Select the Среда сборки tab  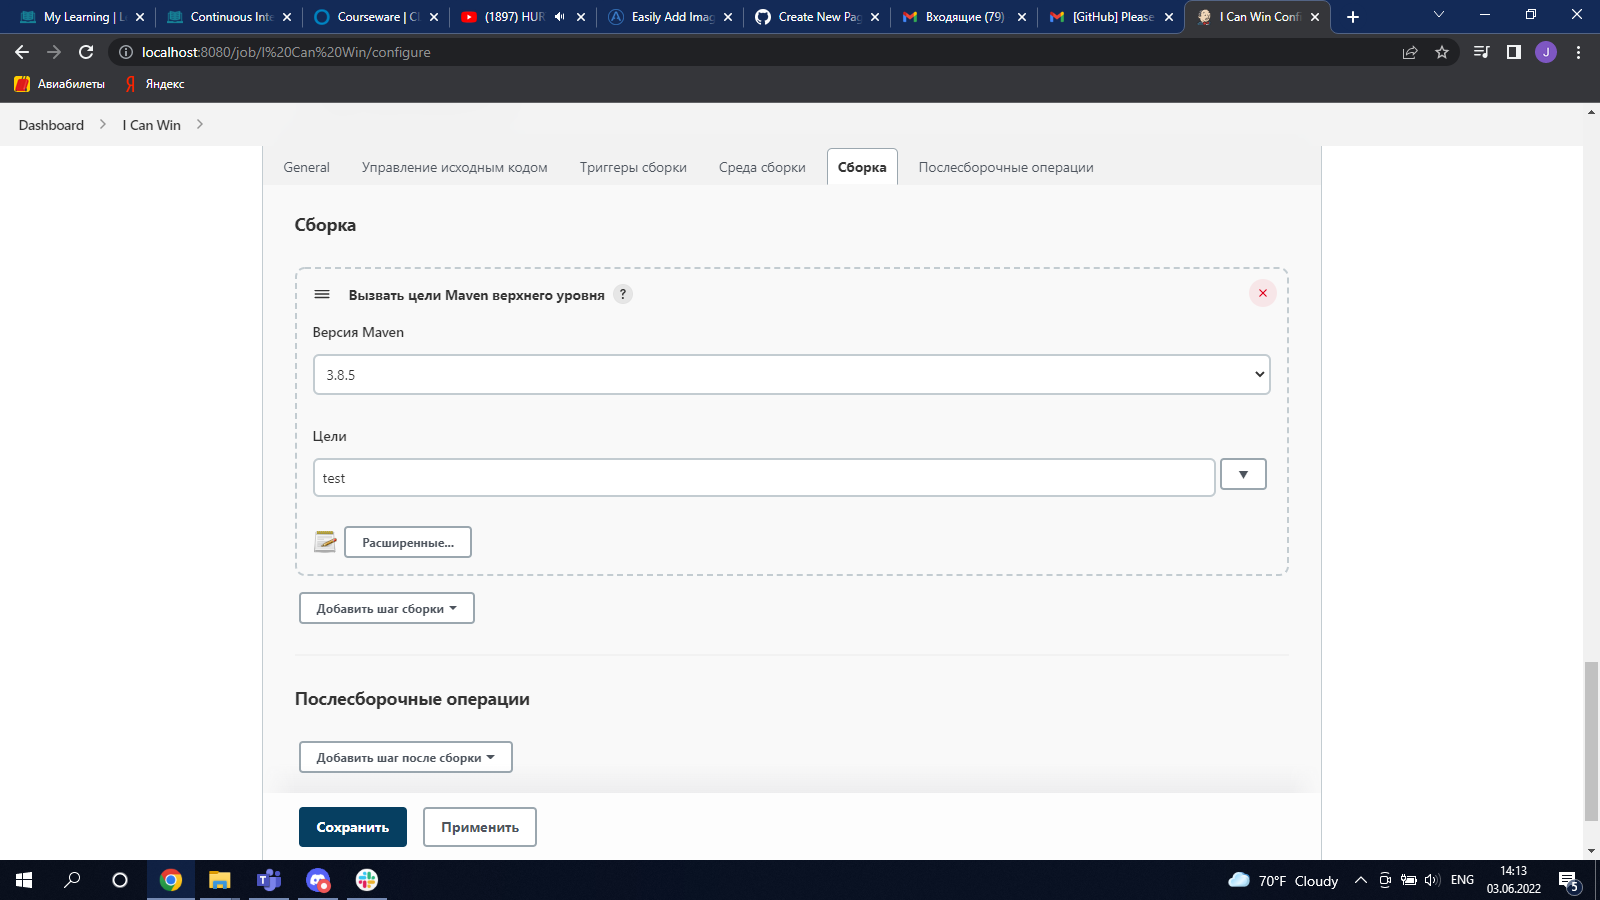[x=762, y=167]
